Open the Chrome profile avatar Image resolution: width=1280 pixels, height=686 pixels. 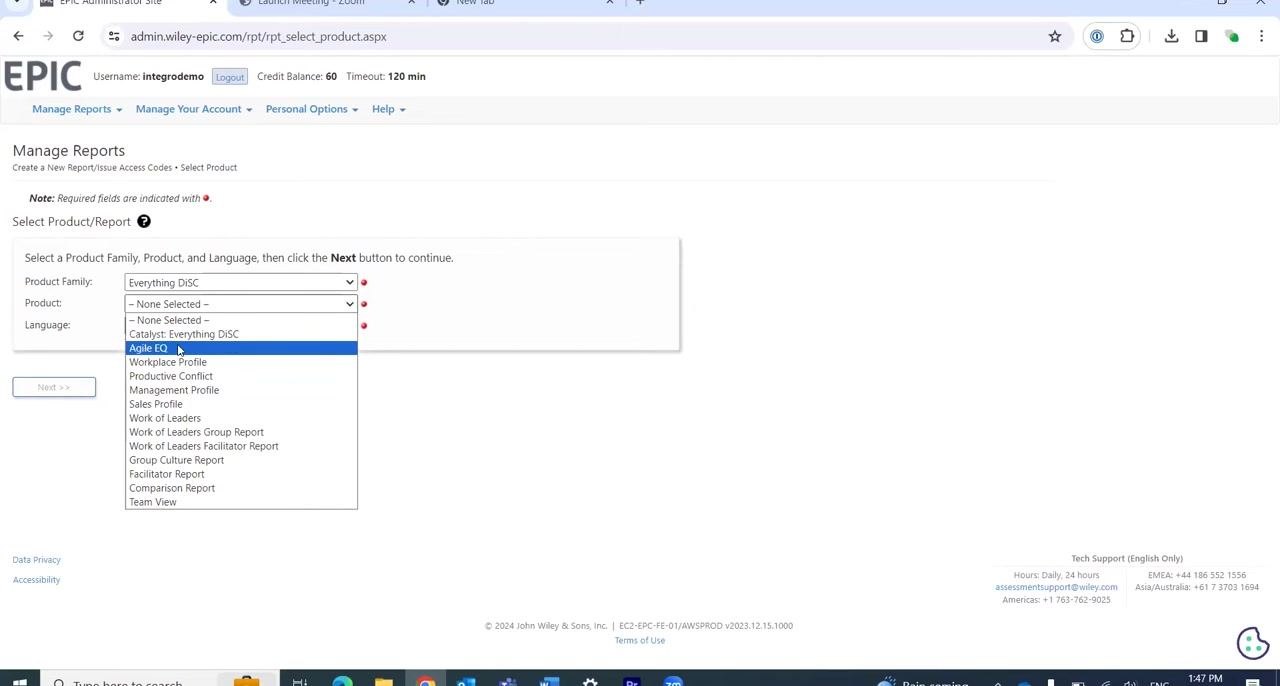[1232, 36]
